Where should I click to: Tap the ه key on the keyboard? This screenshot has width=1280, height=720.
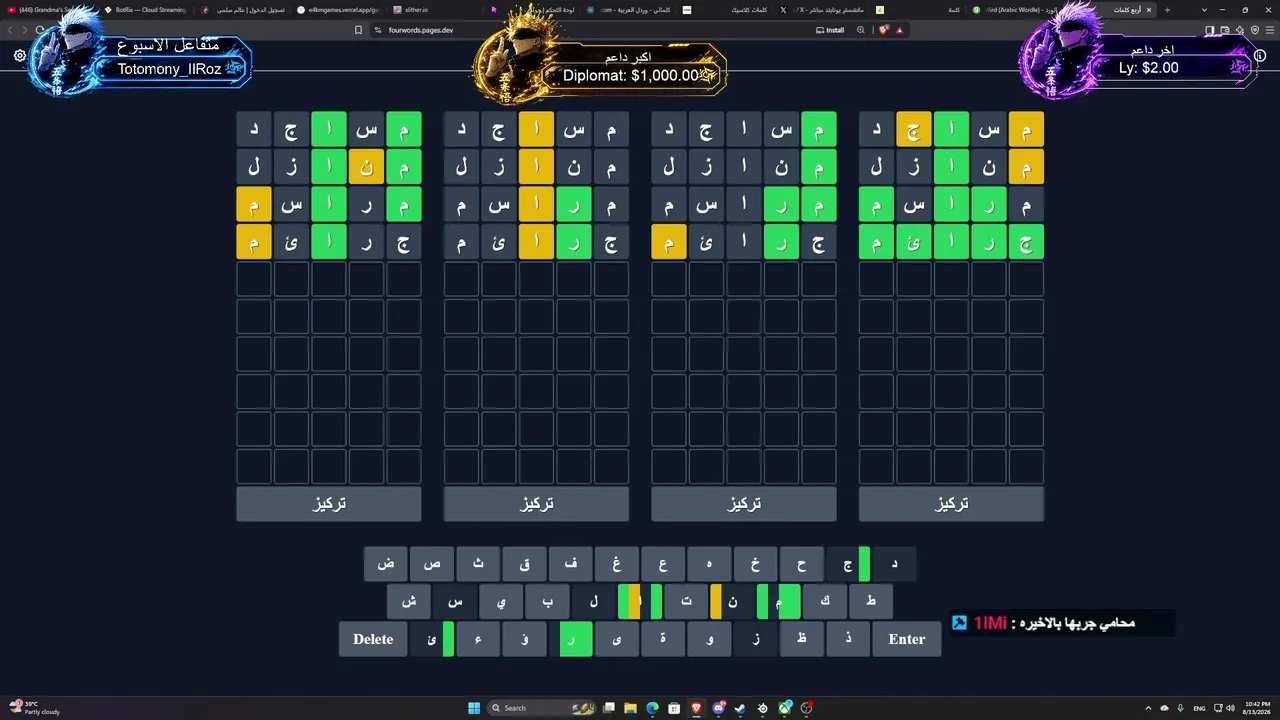pyautogui.click(x=710, y=564)
